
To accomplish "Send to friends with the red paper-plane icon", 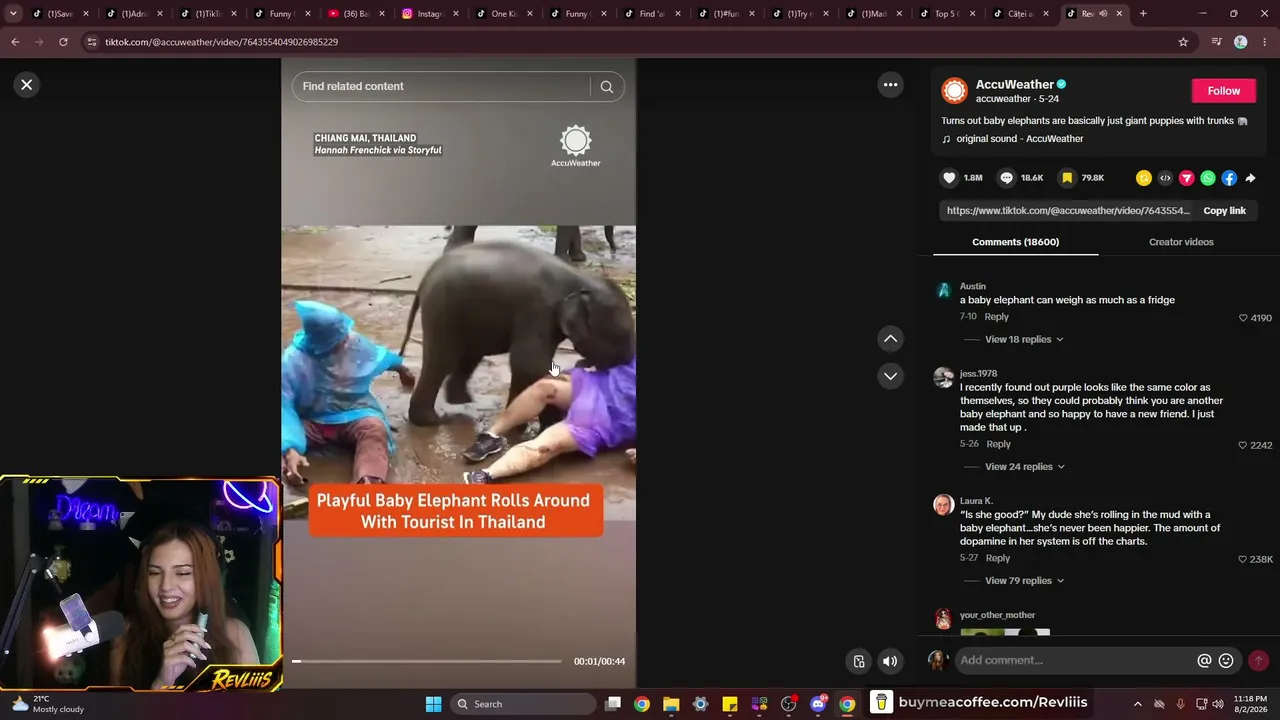I will click(x=1187, y=178).
